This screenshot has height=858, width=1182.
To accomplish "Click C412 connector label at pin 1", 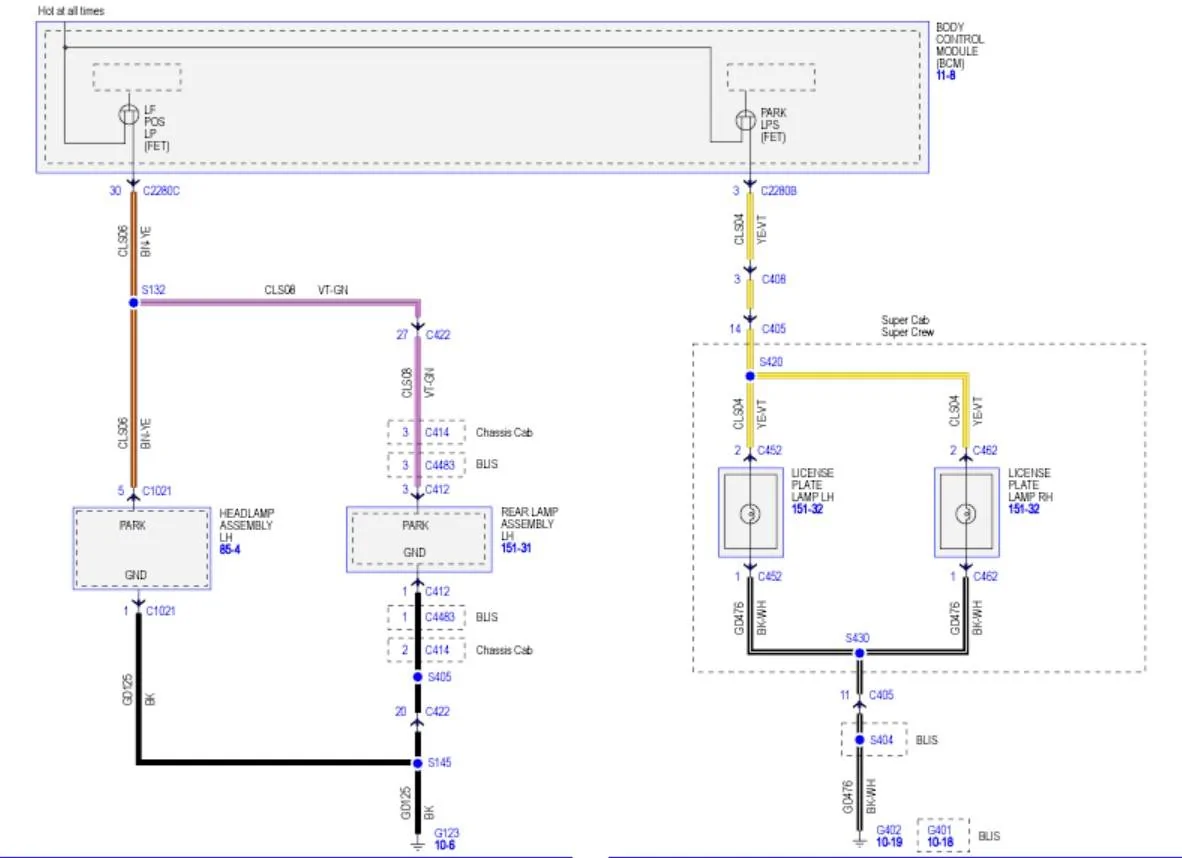I will pyautogui.click(x=437, y=591).
